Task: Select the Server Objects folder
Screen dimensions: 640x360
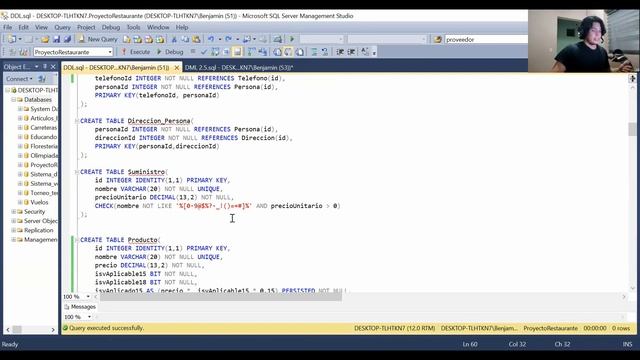Action: pyautogui.click(x=40, y=221)
